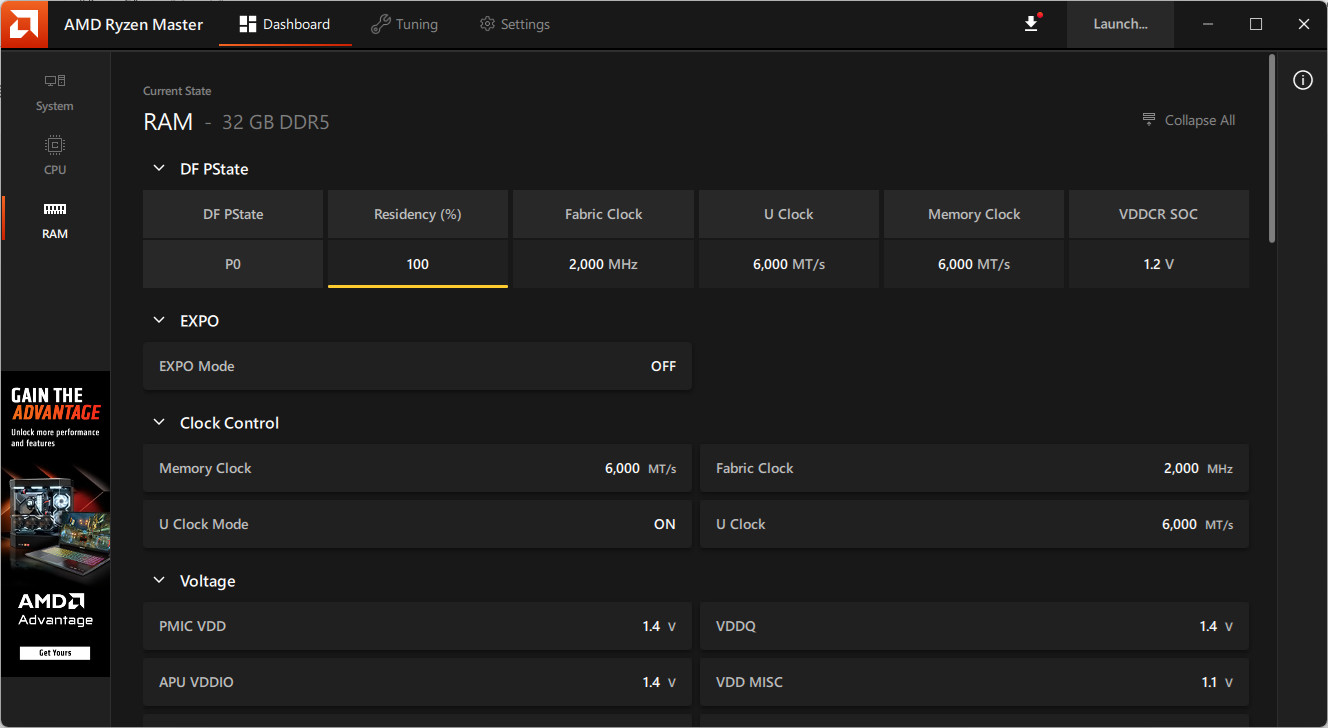
Task: Open the info panel icon
Action: click(1302, 81)
